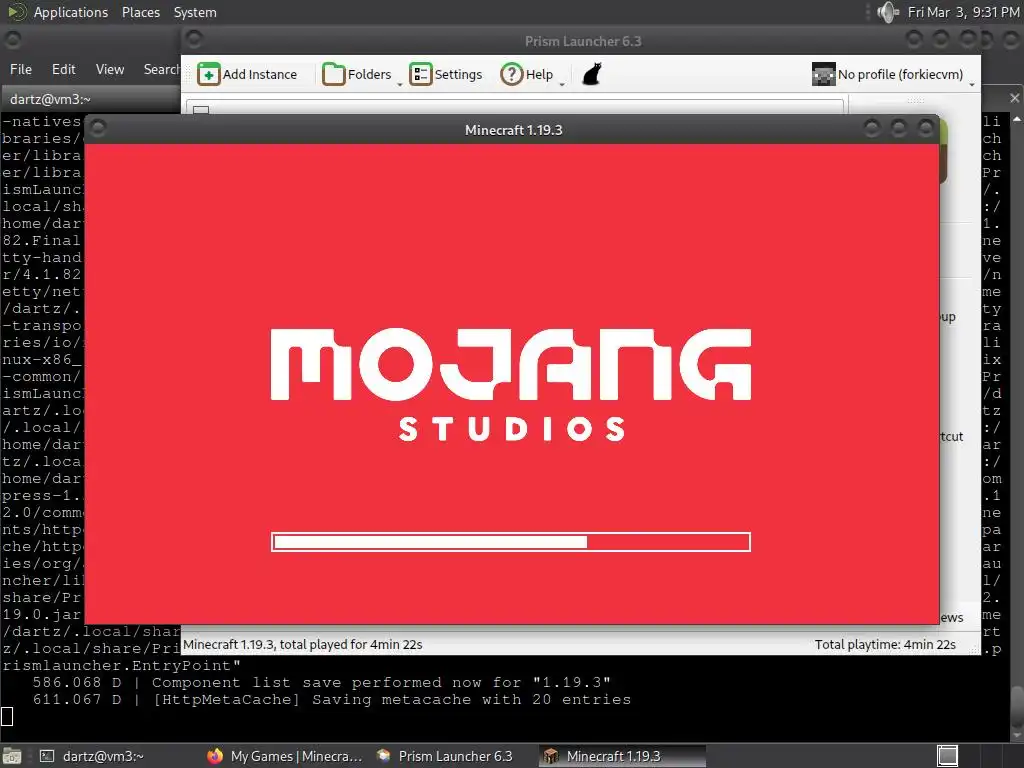Image resolution: width=1024 pixels, height=768 pixels.
Task: Open Folders in Prism Launcher toolbar
Action: coord(357,74)
